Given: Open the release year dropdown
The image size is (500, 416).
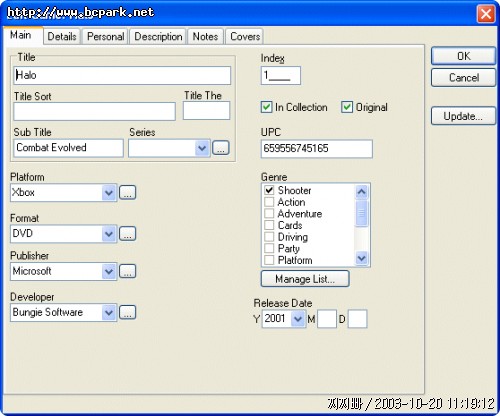Looking at the screenshot, I should coord(298,319).
